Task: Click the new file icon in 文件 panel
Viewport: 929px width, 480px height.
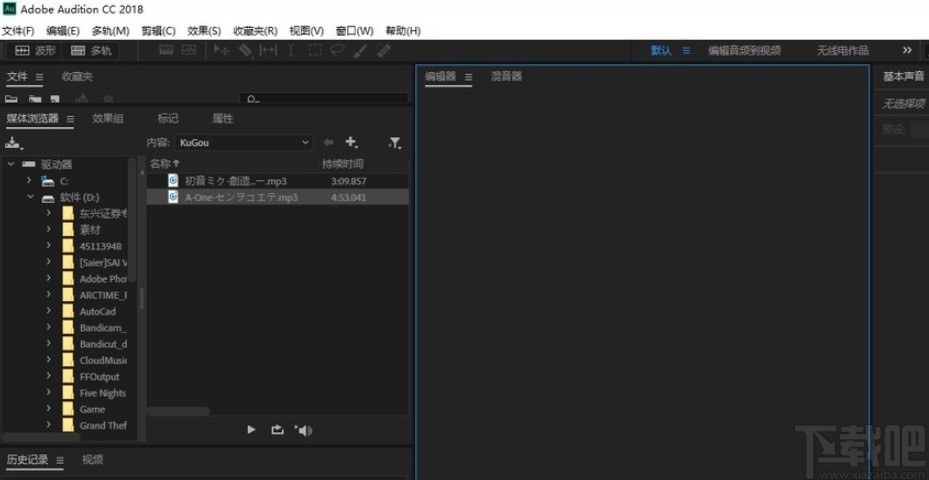Action: coord(55,99)
